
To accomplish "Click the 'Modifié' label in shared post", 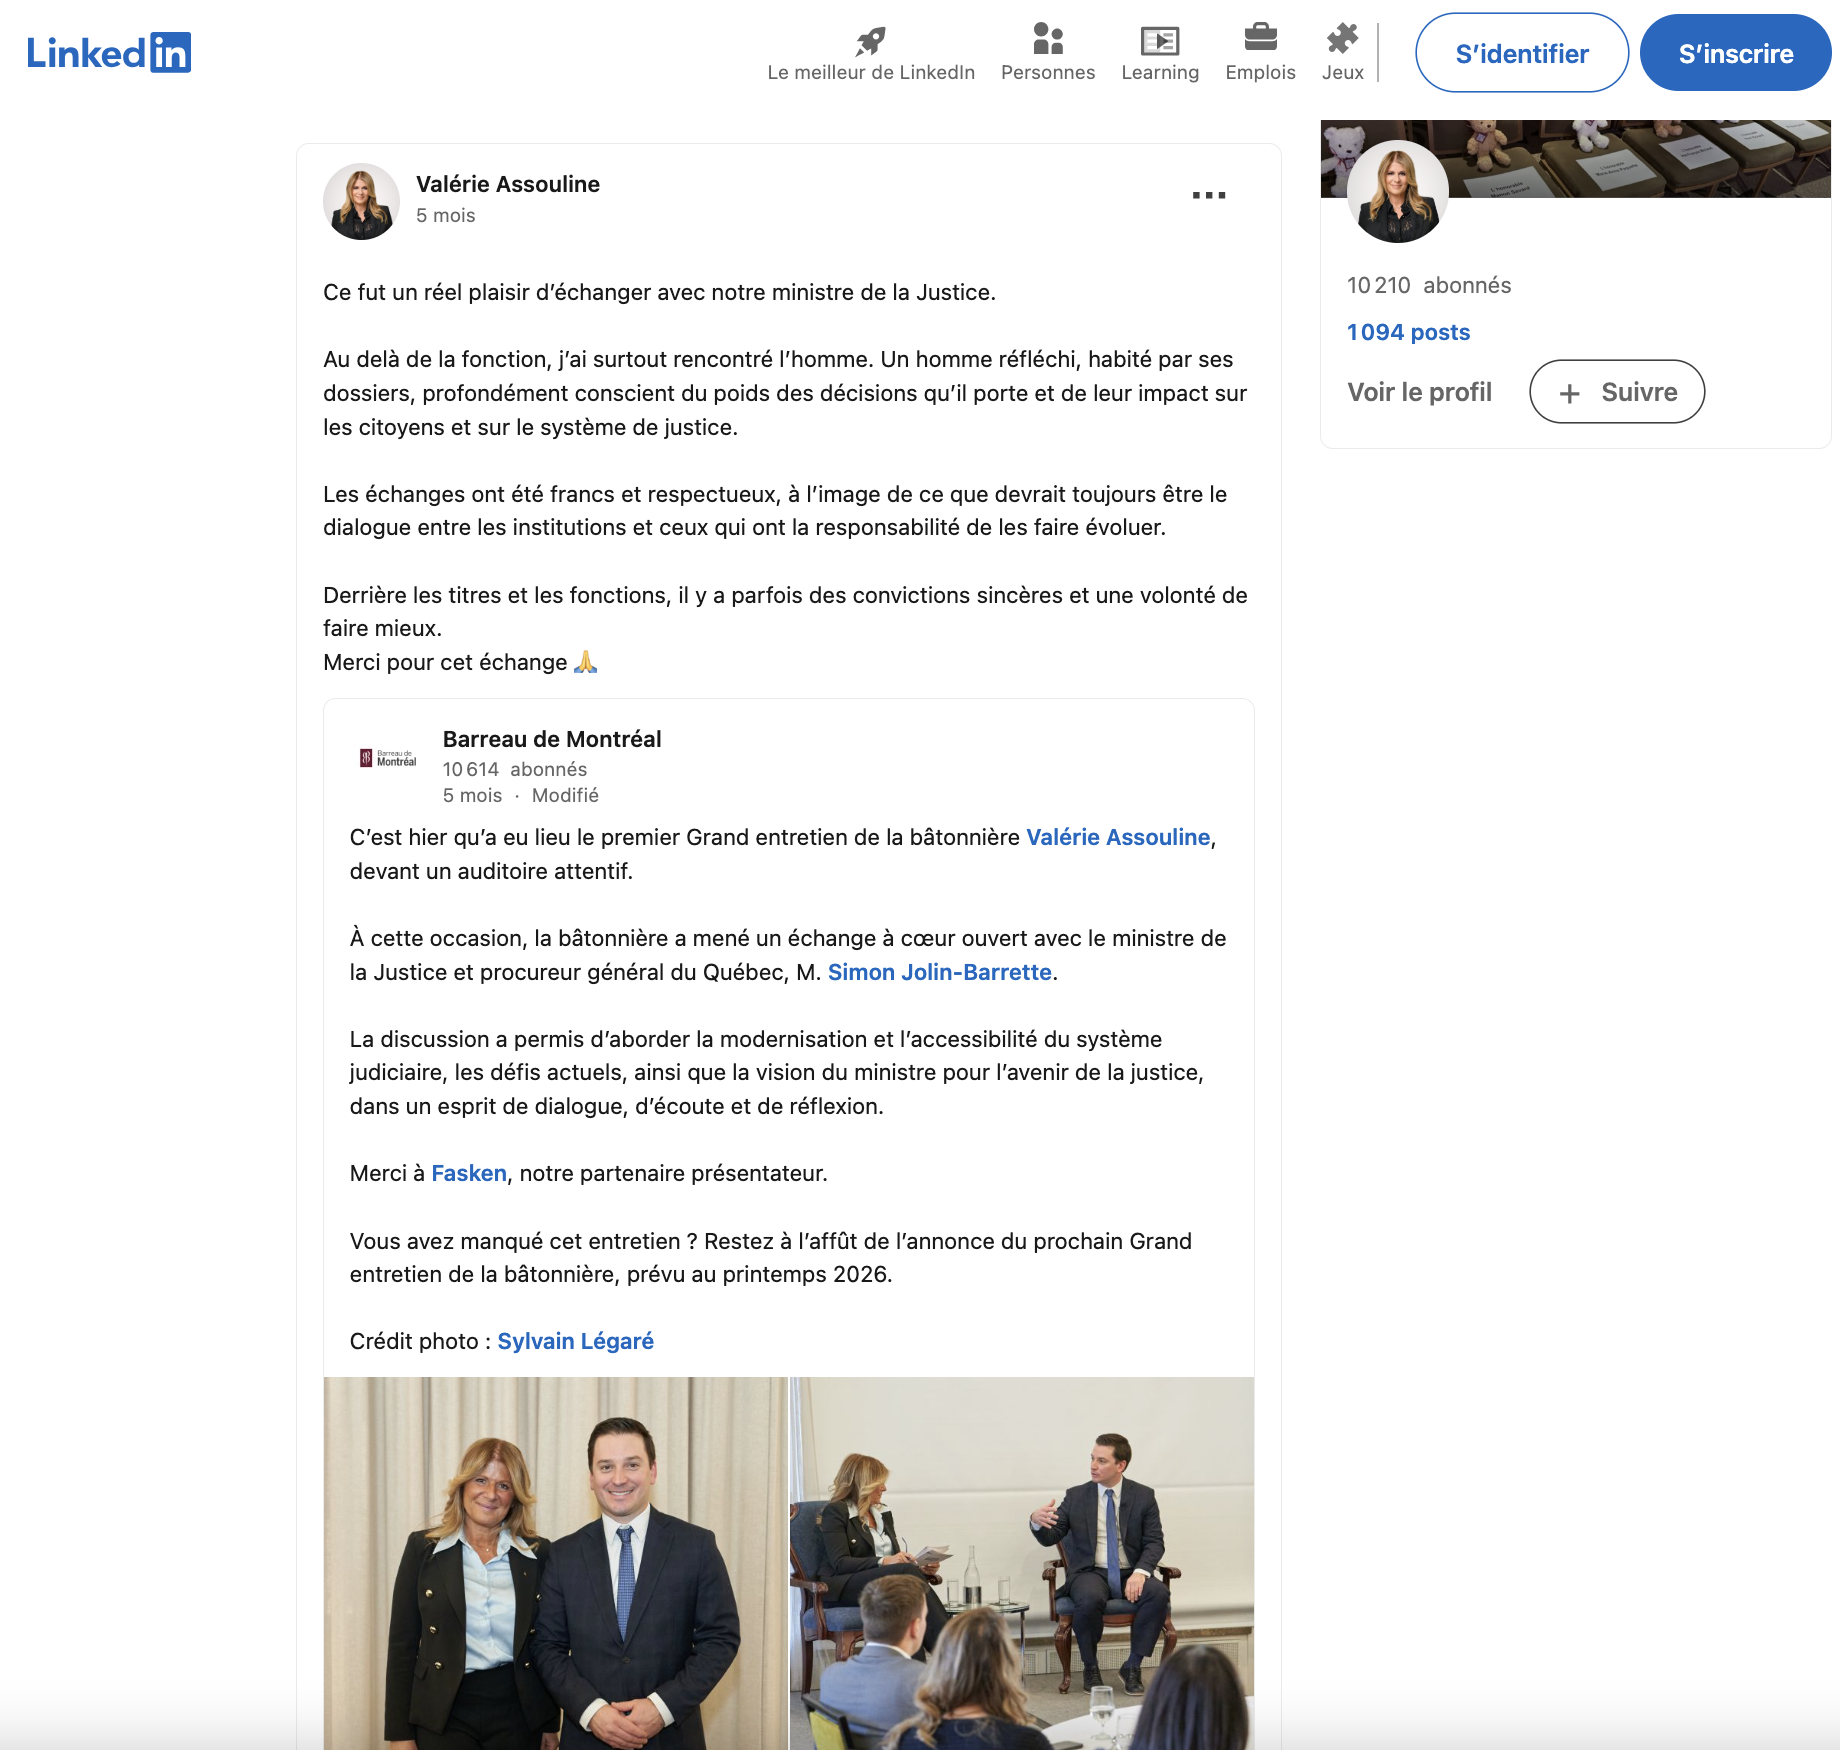I will (565, 795).
